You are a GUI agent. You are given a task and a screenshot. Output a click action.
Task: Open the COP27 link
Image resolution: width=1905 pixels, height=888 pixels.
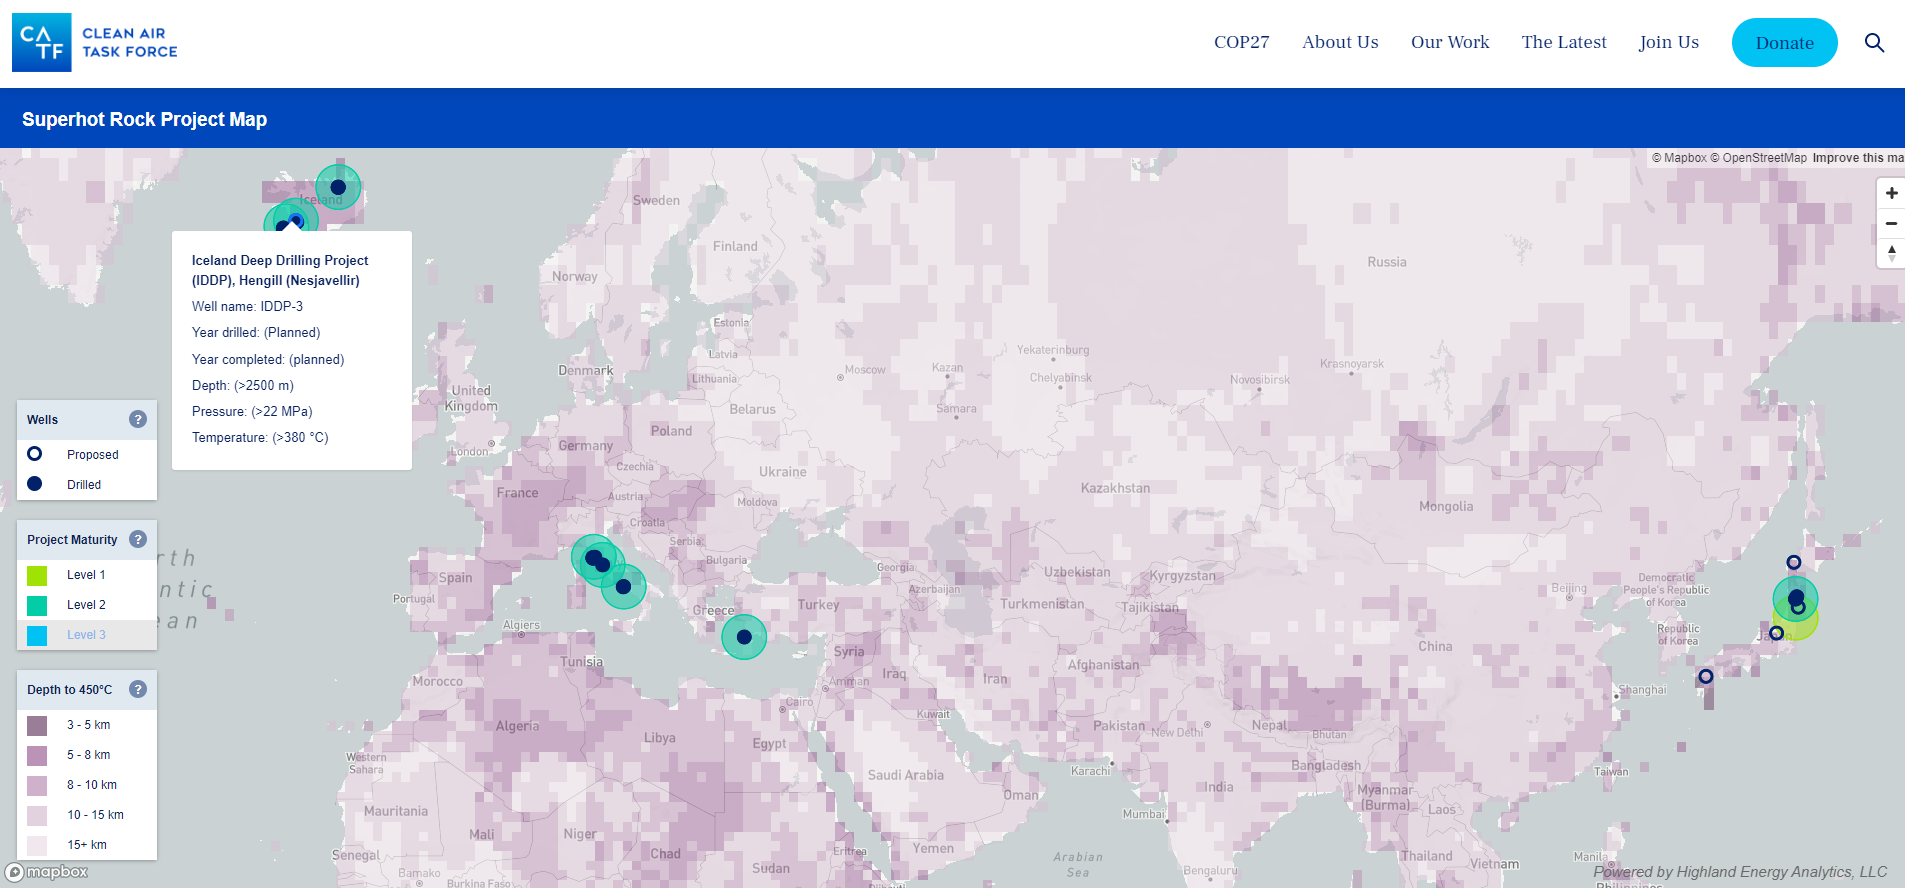tap(1241, 42)
